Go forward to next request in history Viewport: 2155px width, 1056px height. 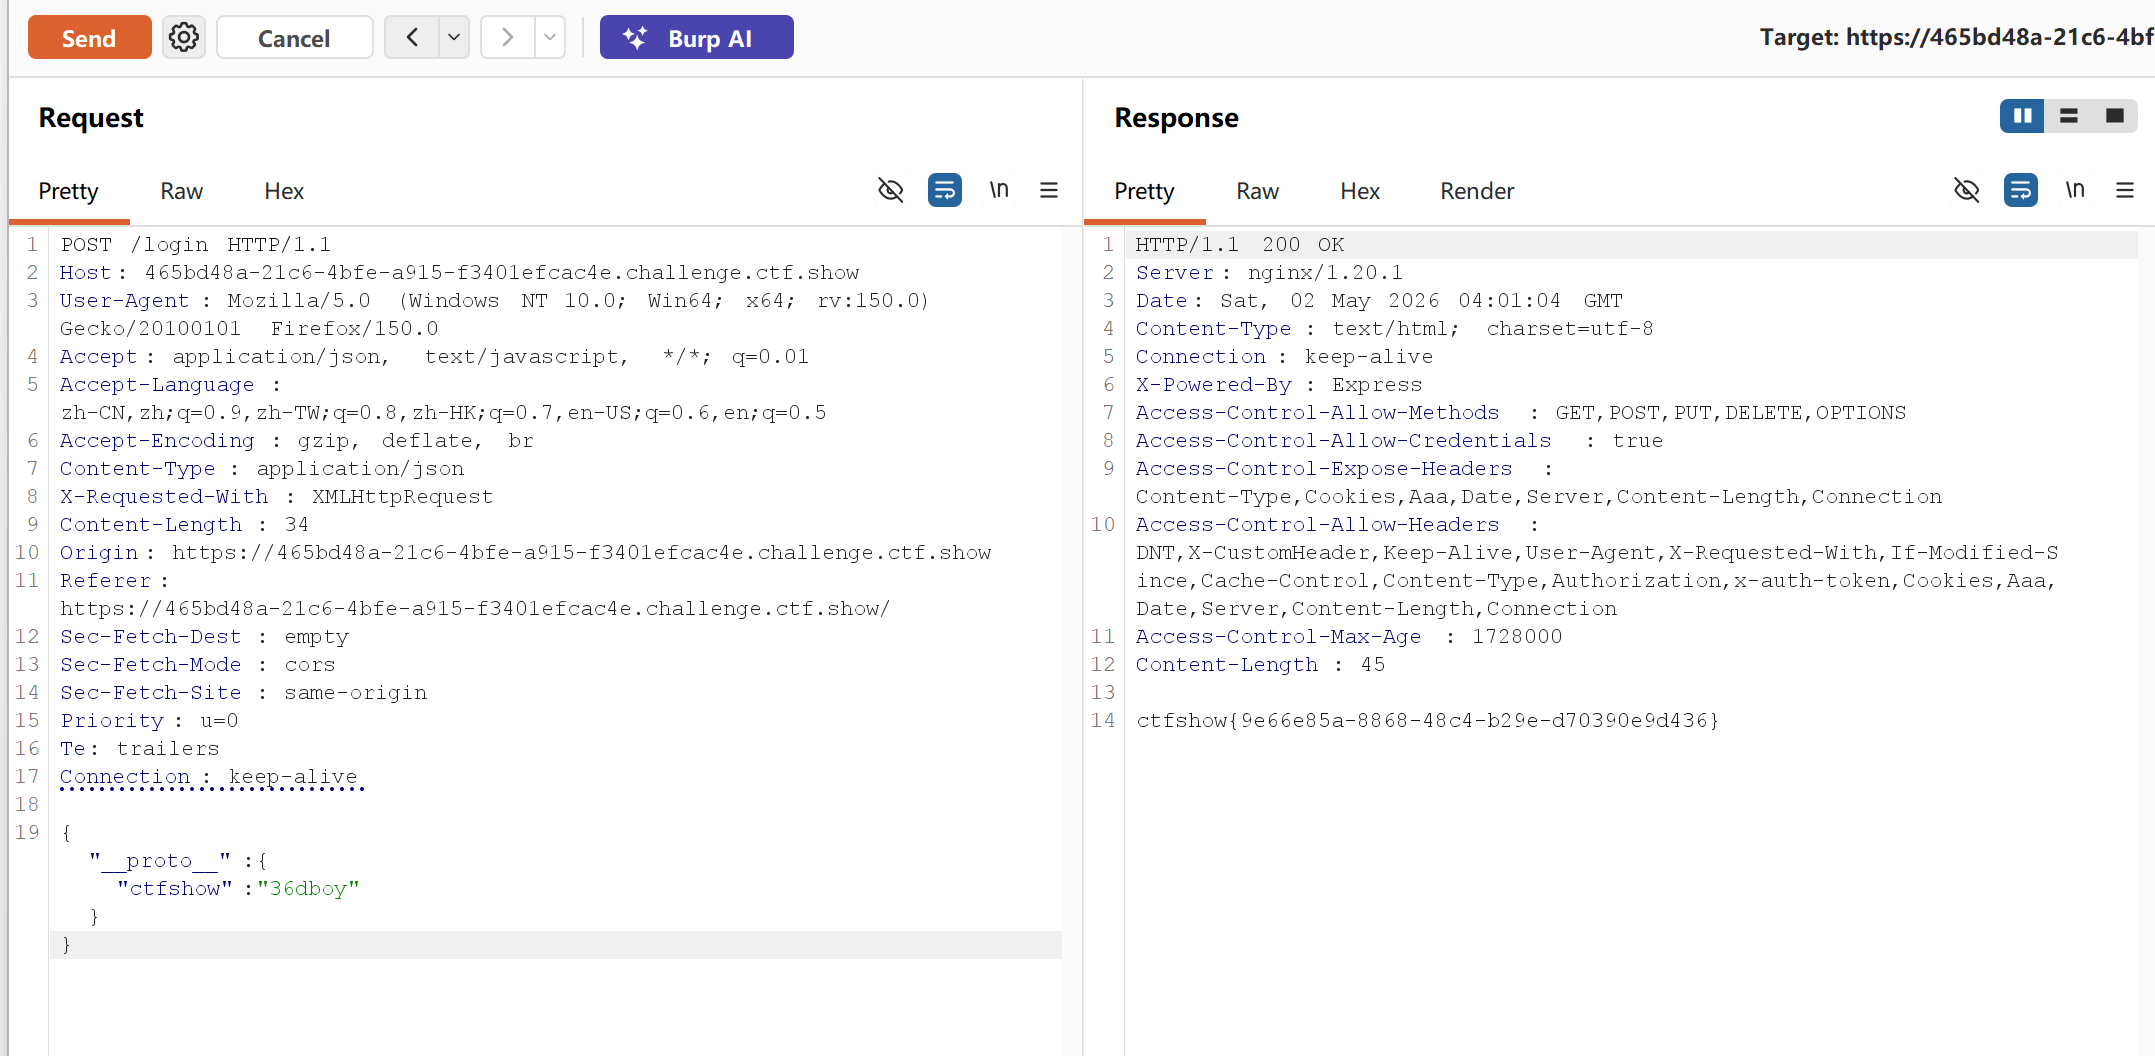[508, 38]
